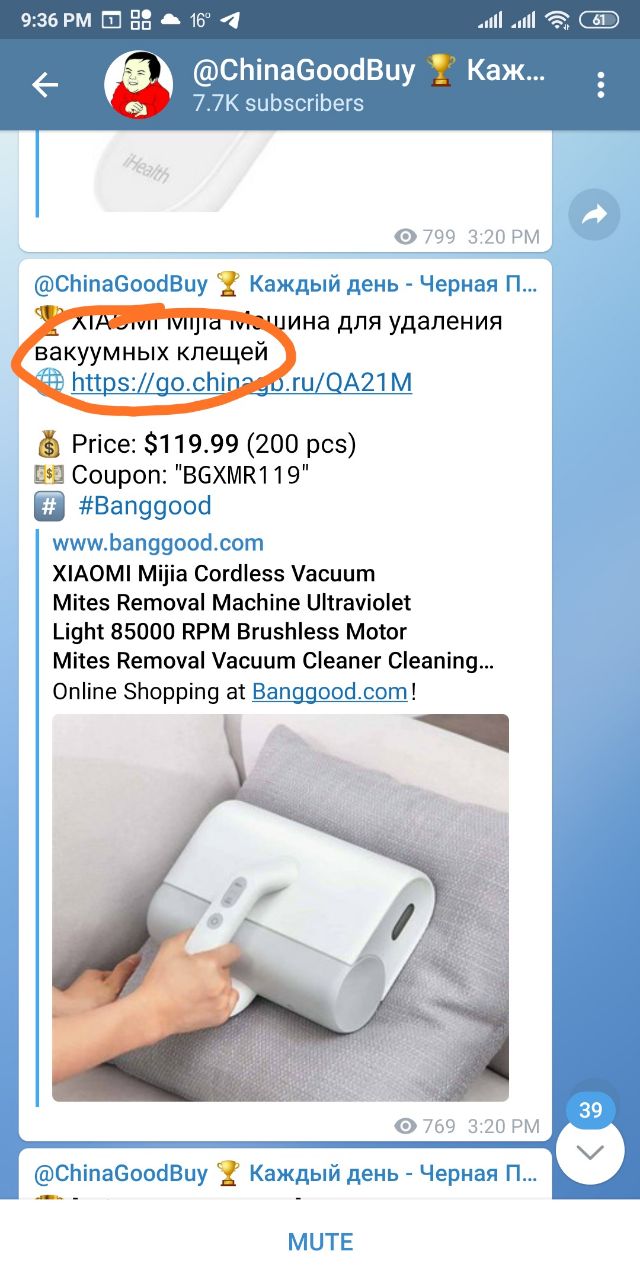Open the https://go.chinagb.ru/QA21M link
Image resolution: width=640 pixels, height=1280 pixels.
tap(241, 382)
